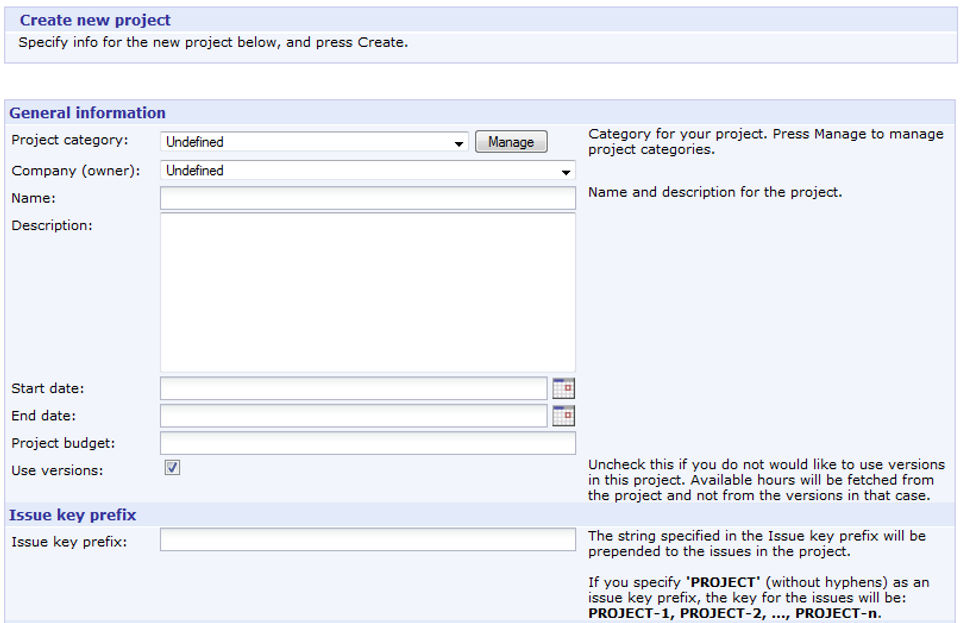Focus the Issue key prefix input box
The image size is (960, 623).
[367, 540]
